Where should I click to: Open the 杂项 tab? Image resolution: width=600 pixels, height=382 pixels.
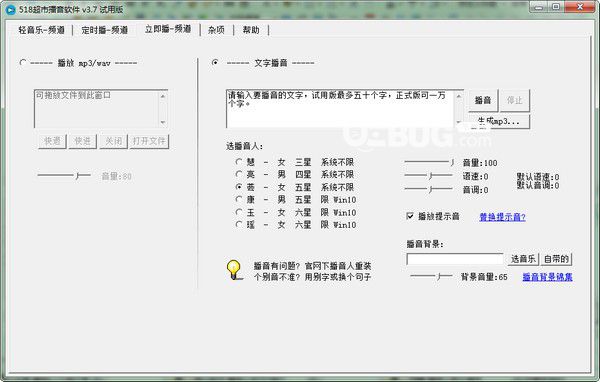coord(216,30)
